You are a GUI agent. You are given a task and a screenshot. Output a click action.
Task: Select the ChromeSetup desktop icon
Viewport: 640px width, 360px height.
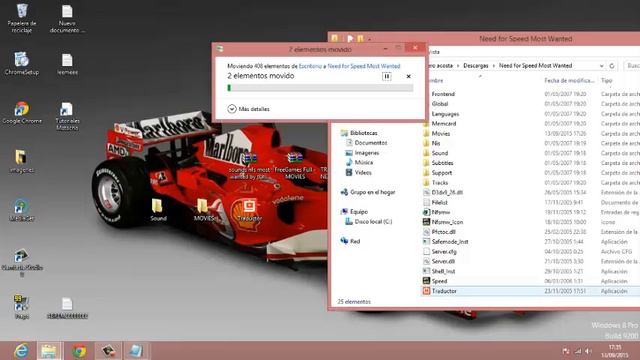pyautogui.click(x=22, y=64)
